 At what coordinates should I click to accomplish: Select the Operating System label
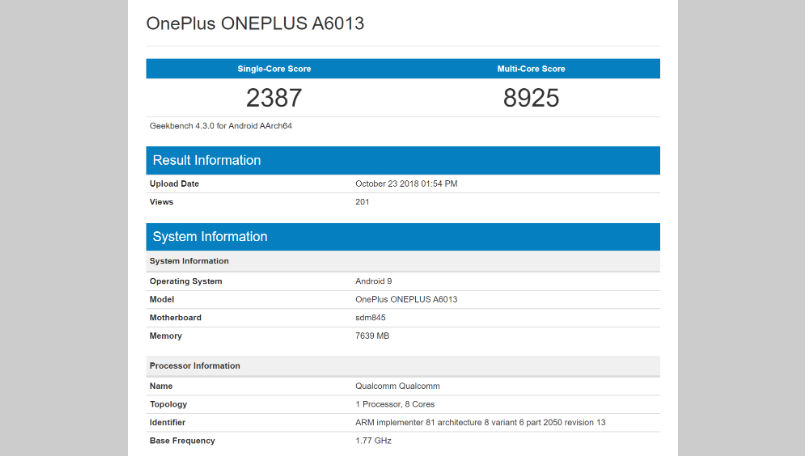(x=186, y=281)
